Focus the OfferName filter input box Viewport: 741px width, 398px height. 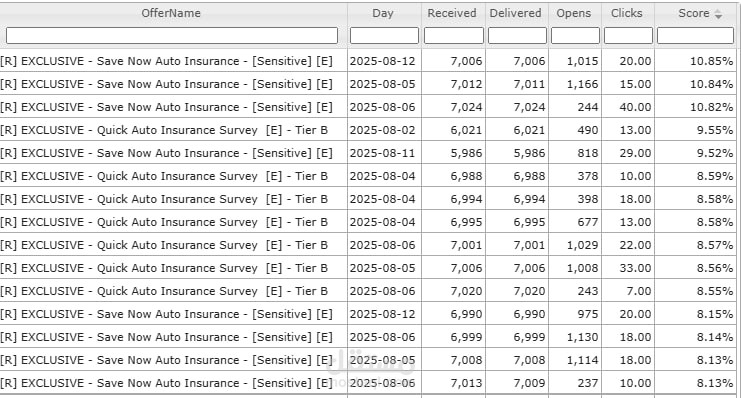pos(172,35)
